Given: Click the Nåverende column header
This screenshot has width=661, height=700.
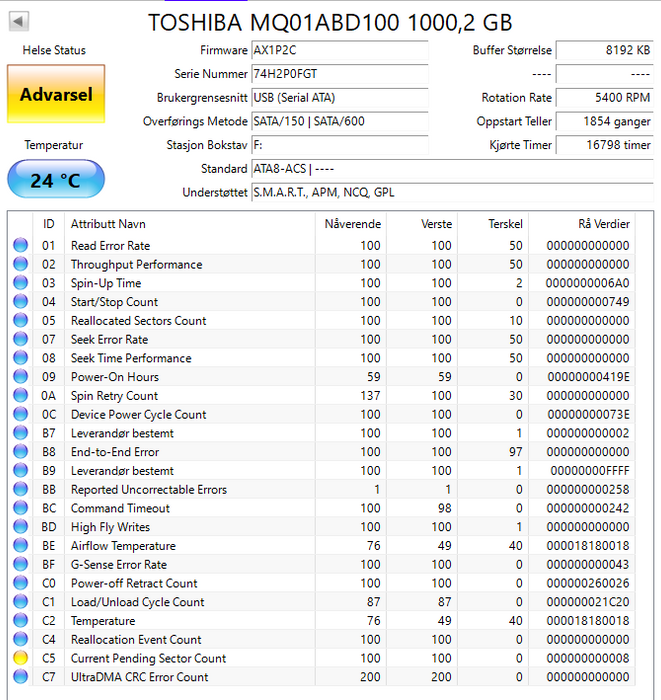Looking at the screenshot, I should [352, 224].
